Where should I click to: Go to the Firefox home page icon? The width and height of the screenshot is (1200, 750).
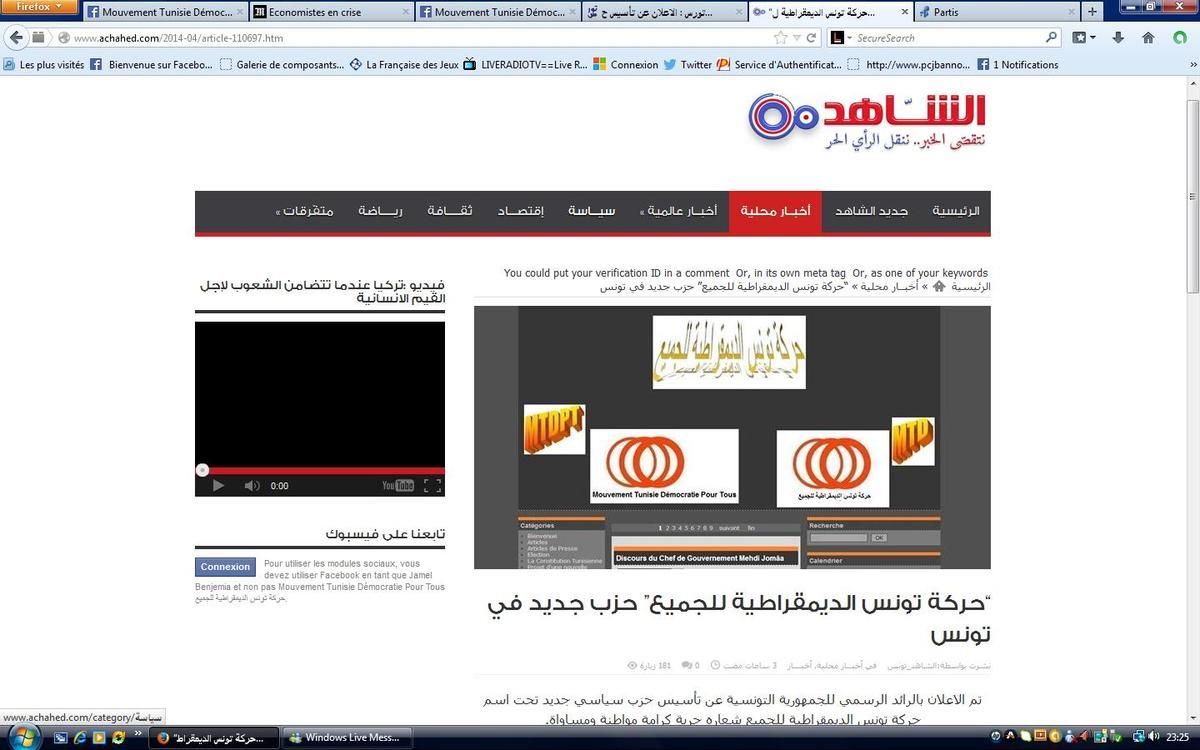(1148, 38)
